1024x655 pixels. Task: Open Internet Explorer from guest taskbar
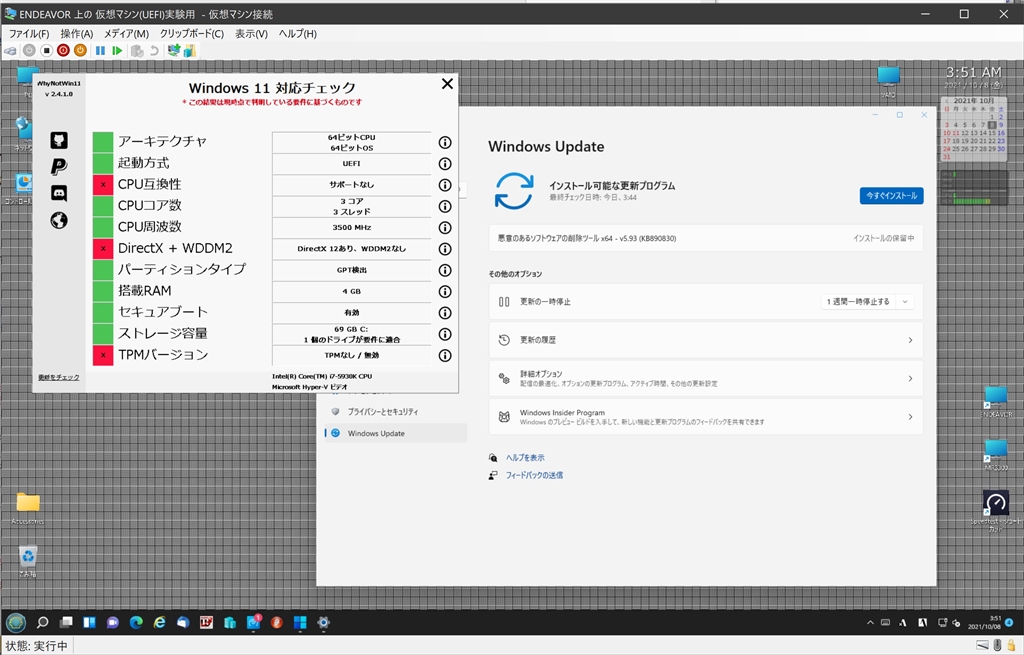tap(159, 622)
